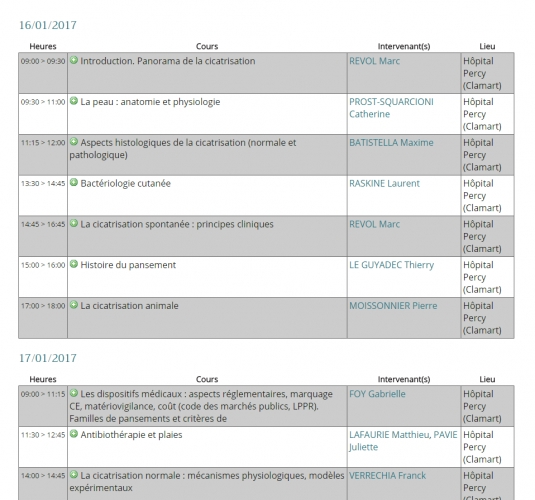Viewport: 535px width, 500px height.
Task: Click VERRECHIA Franck speaker link
Action: click(387, 476)
